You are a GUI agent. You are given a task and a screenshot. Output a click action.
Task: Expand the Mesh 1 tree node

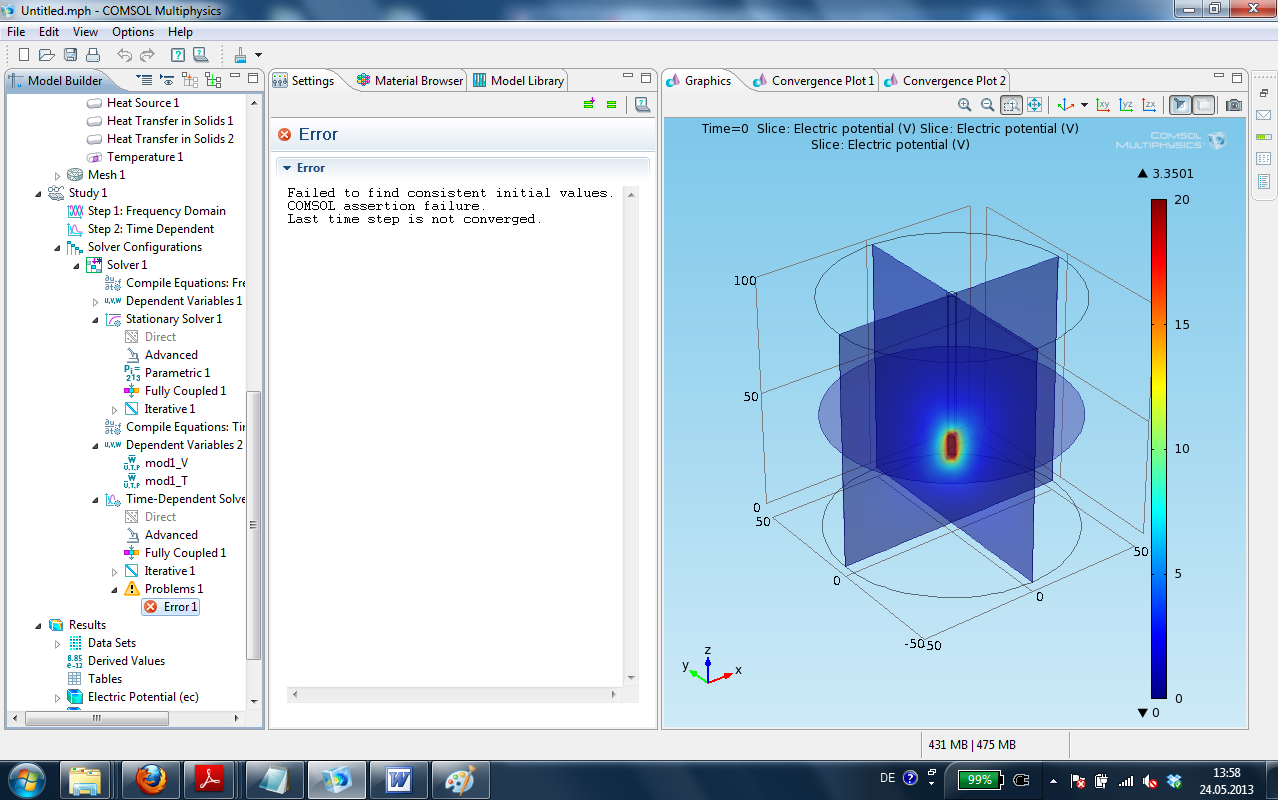pyautogui.click(x=58, y=175)
